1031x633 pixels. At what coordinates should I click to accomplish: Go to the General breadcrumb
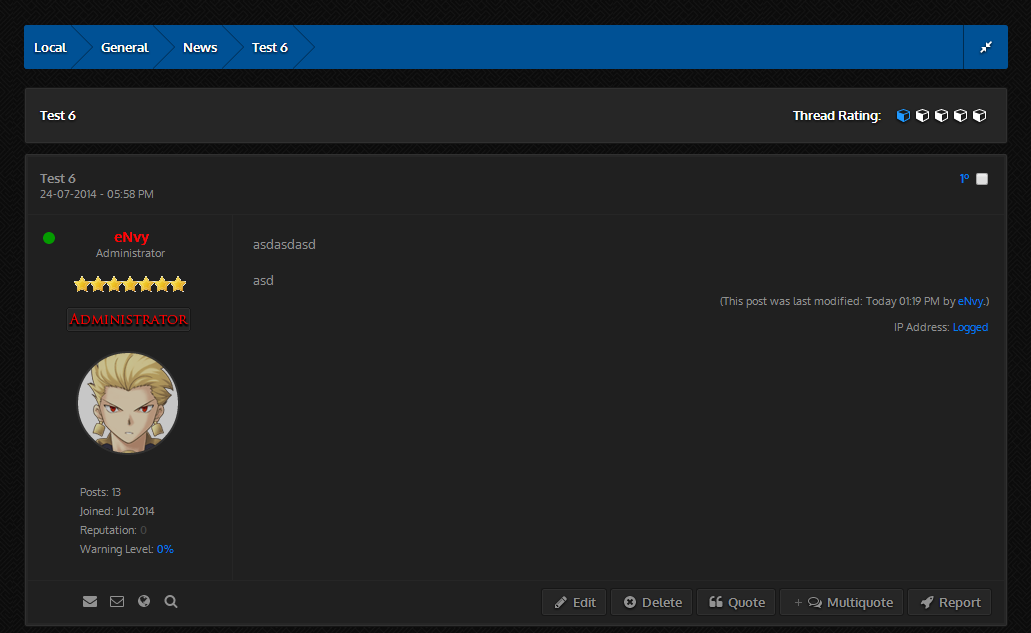pos(124,47)
